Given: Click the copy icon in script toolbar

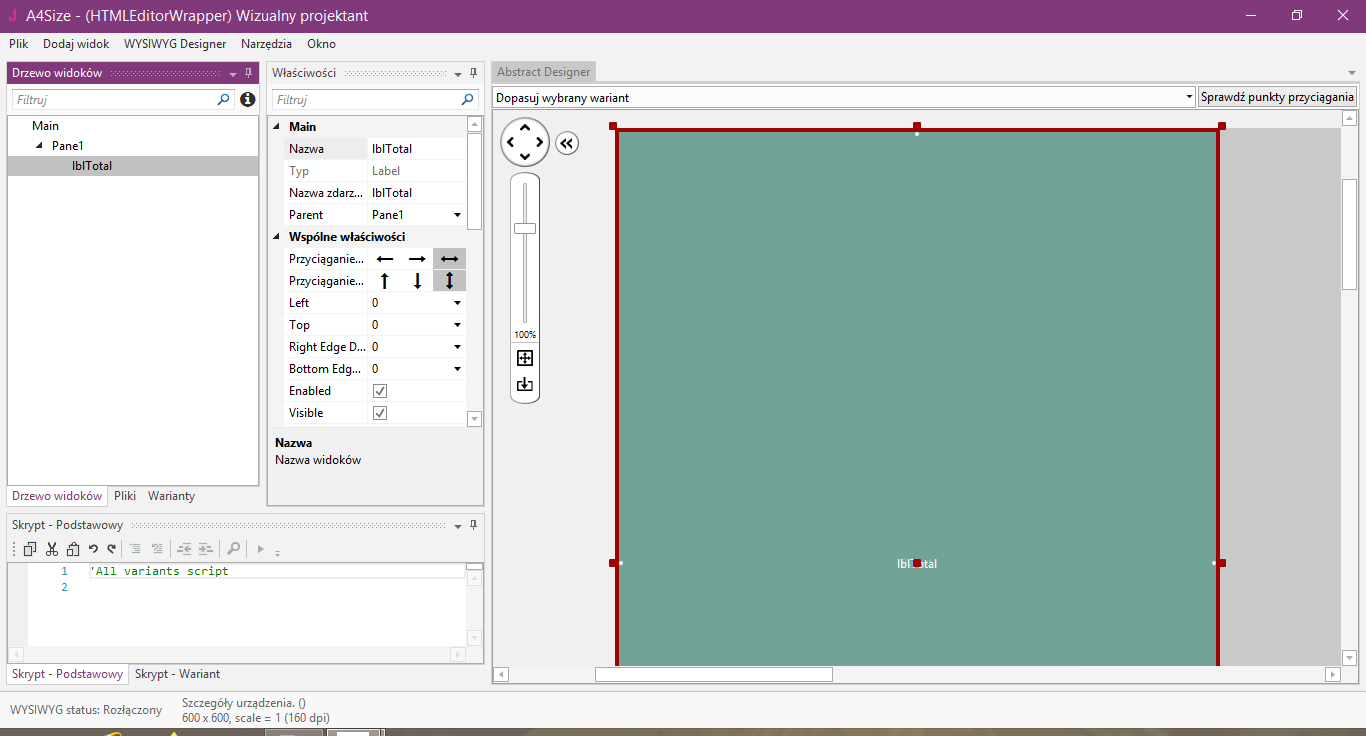Looking at the screenshot, I should tap(30, 549).
